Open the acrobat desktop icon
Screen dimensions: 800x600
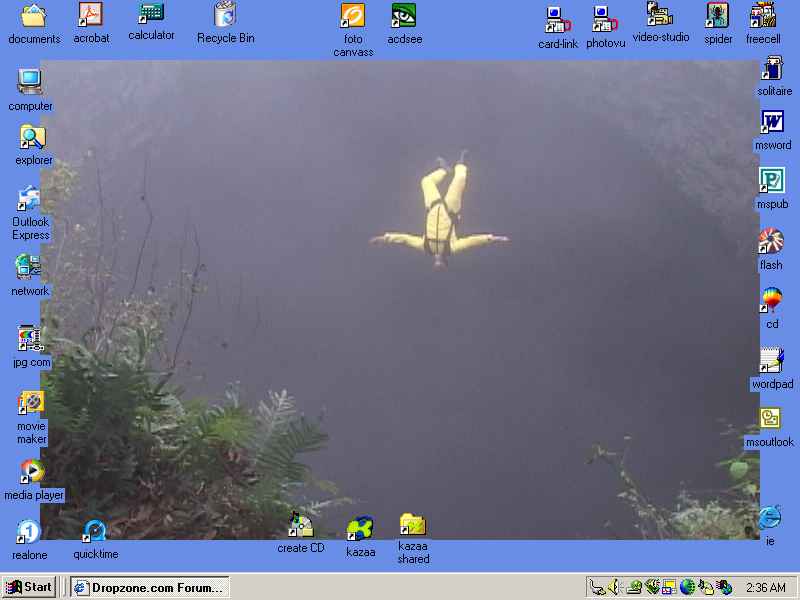[91, 15]
